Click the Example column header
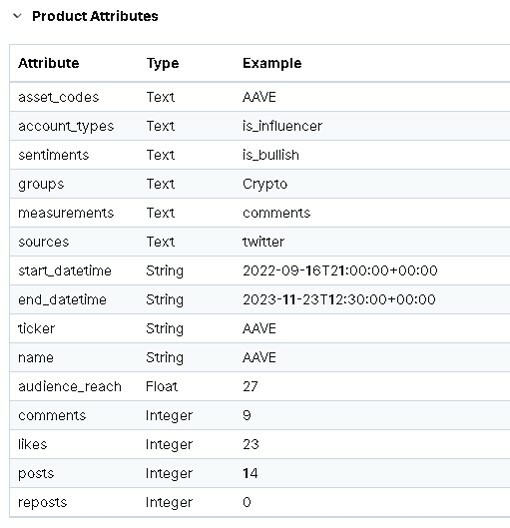Viewport: 510px width, 528px height. coord(272,63)
